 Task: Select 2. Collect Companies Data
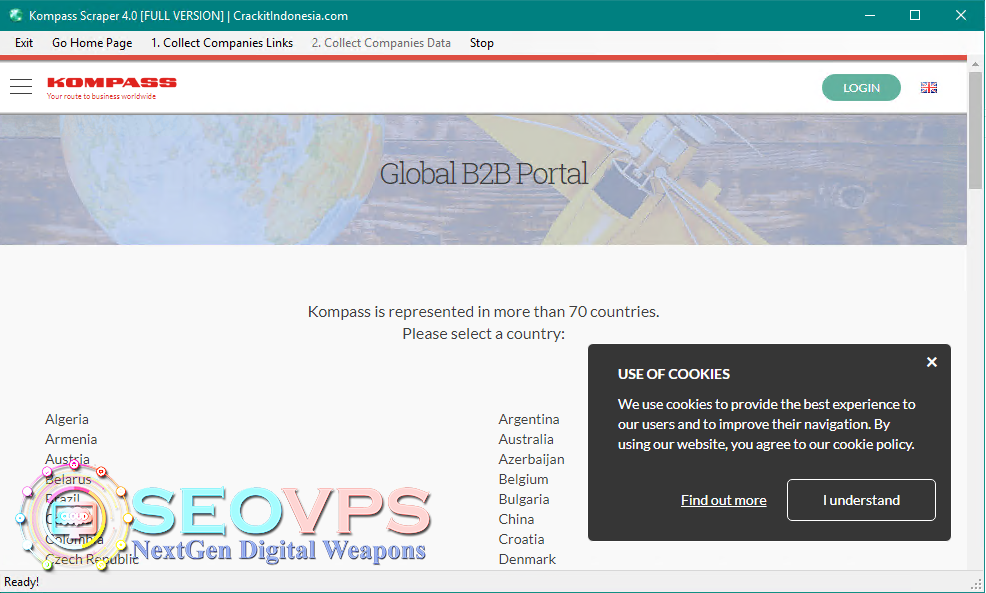click(x=381, y=43)
